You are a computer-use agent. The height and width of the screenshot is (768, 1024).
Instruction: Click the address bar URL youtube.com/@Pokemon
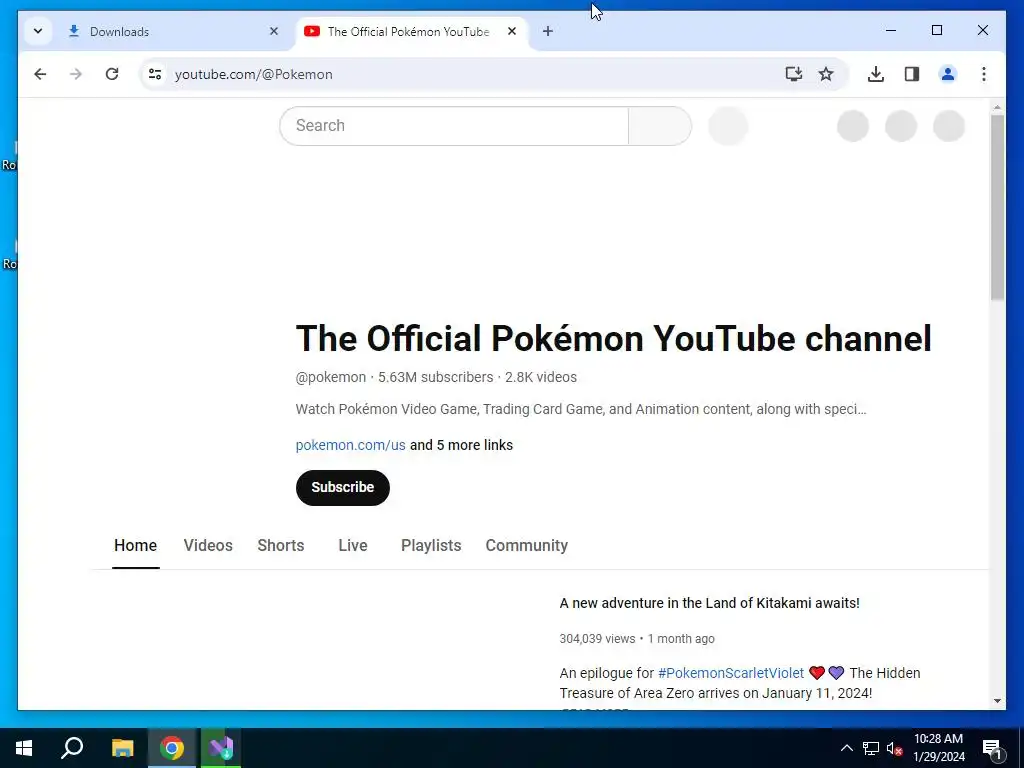253,74
